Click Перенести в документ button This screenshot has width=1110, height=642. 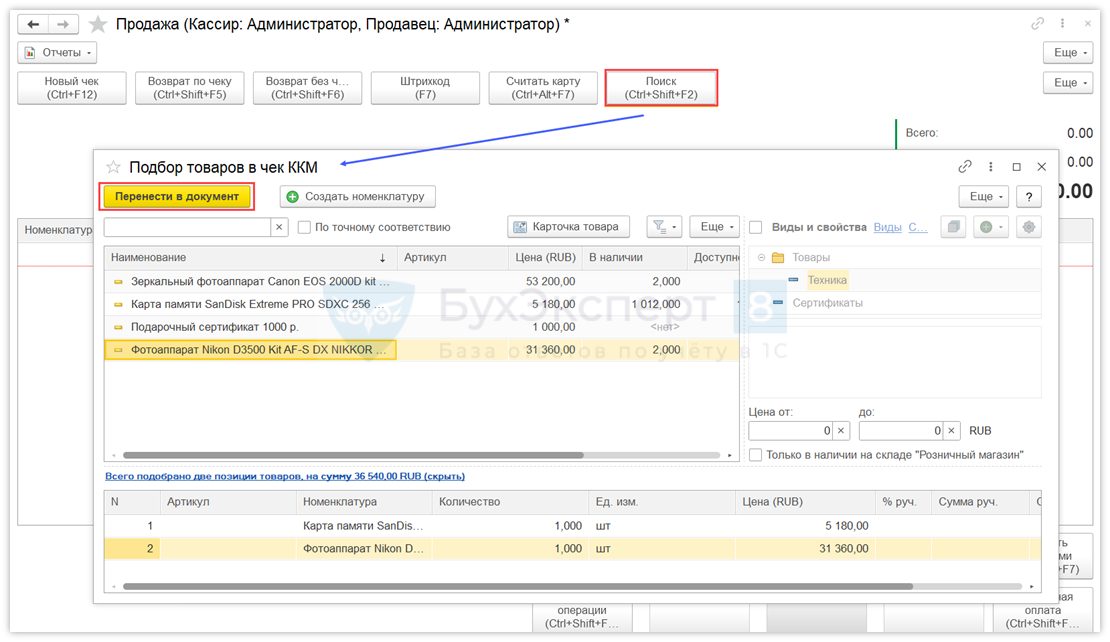coord(177,197)
